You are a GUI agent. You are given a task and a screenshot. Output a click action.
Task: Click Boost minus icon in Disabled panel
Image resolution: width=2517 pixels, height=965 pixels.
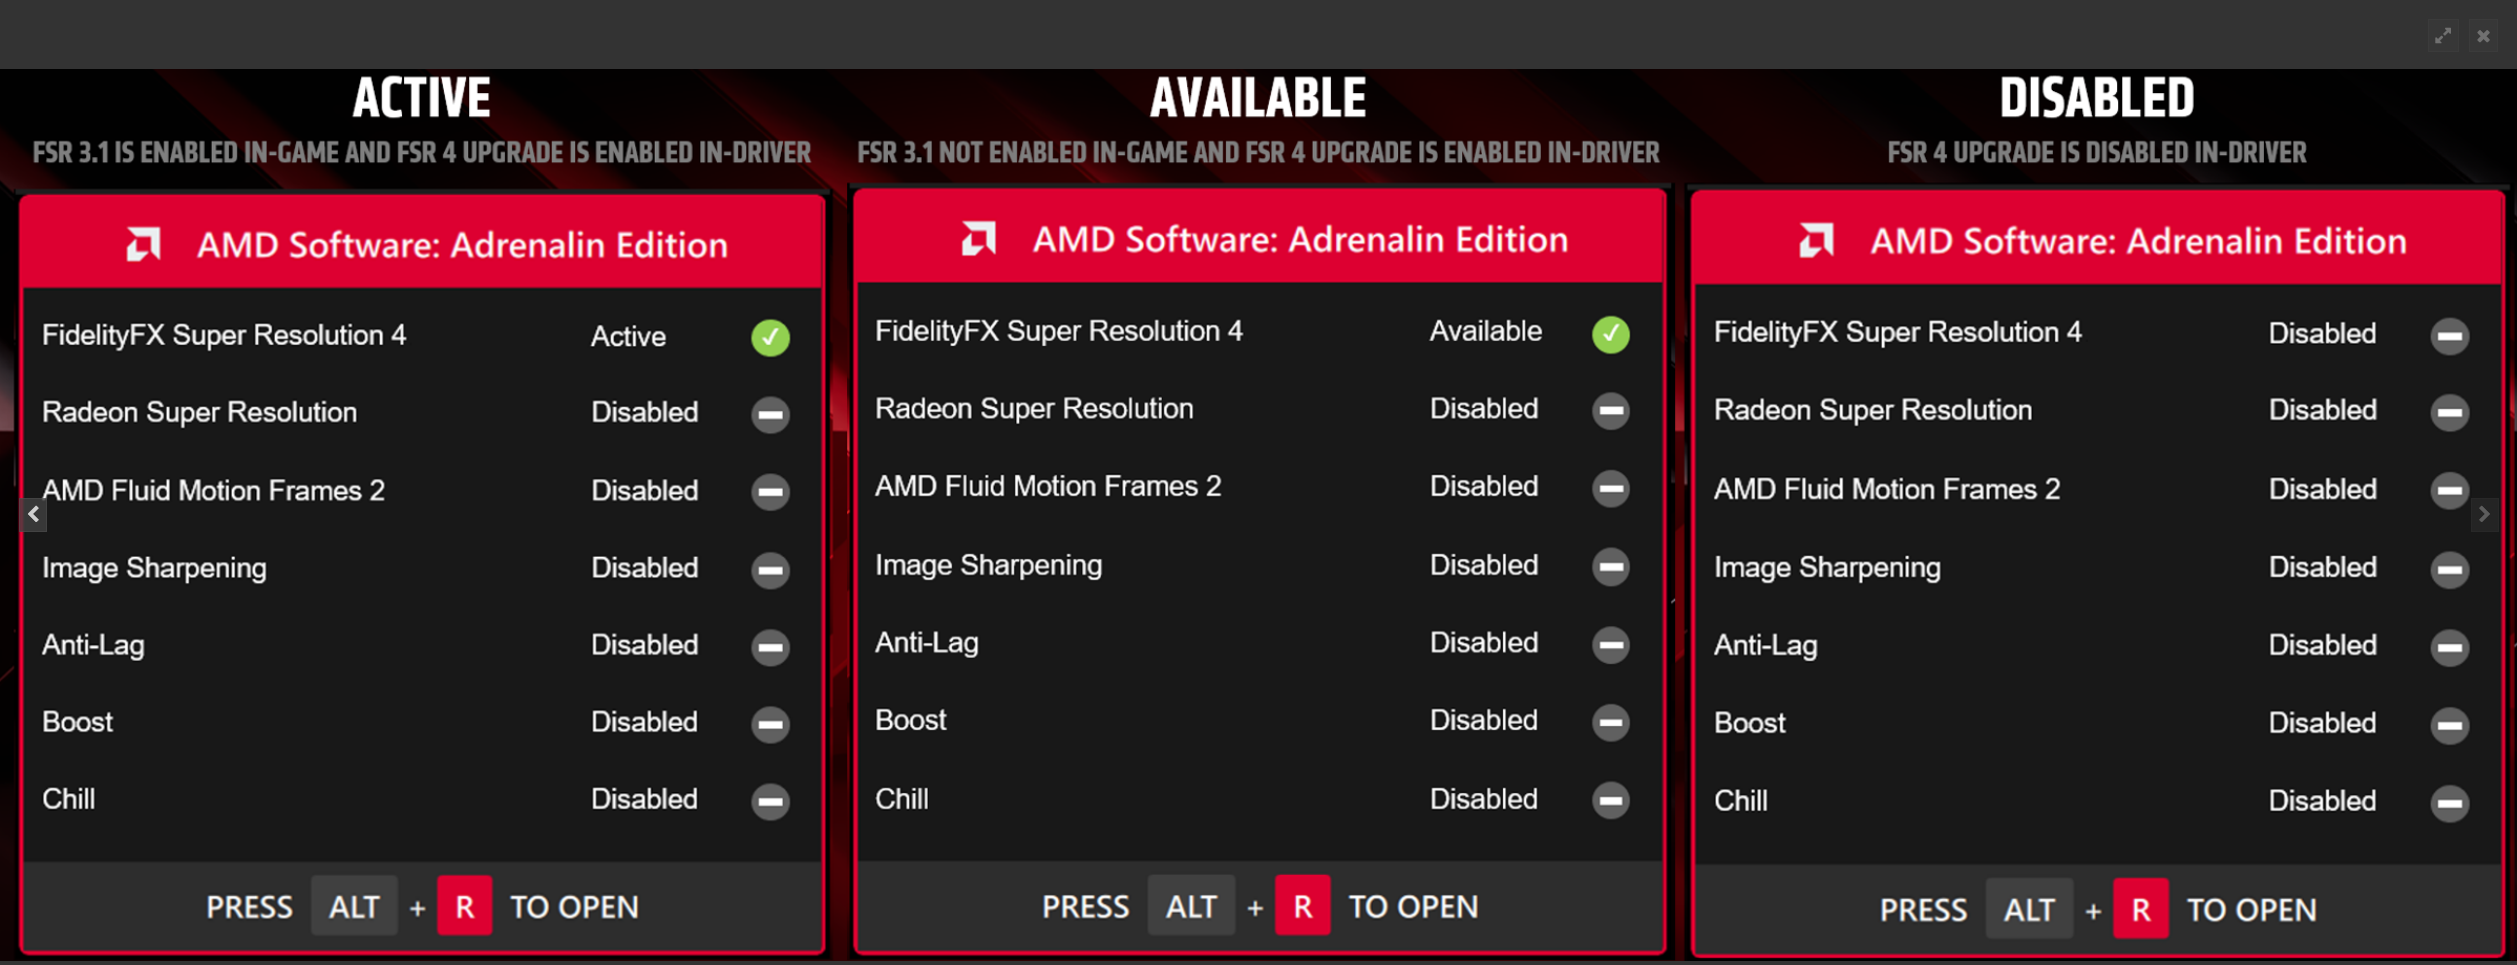tap(2449, 725)
